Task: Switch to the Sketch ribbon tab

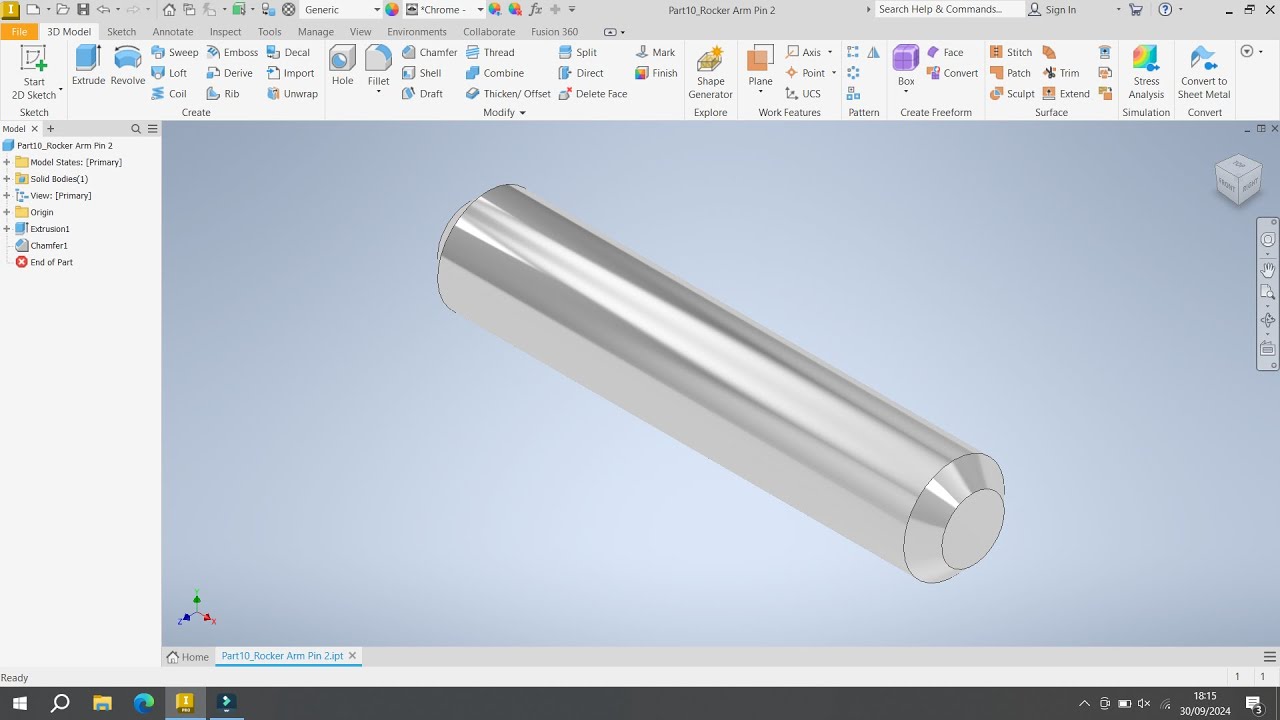Action: click(121, 31)
